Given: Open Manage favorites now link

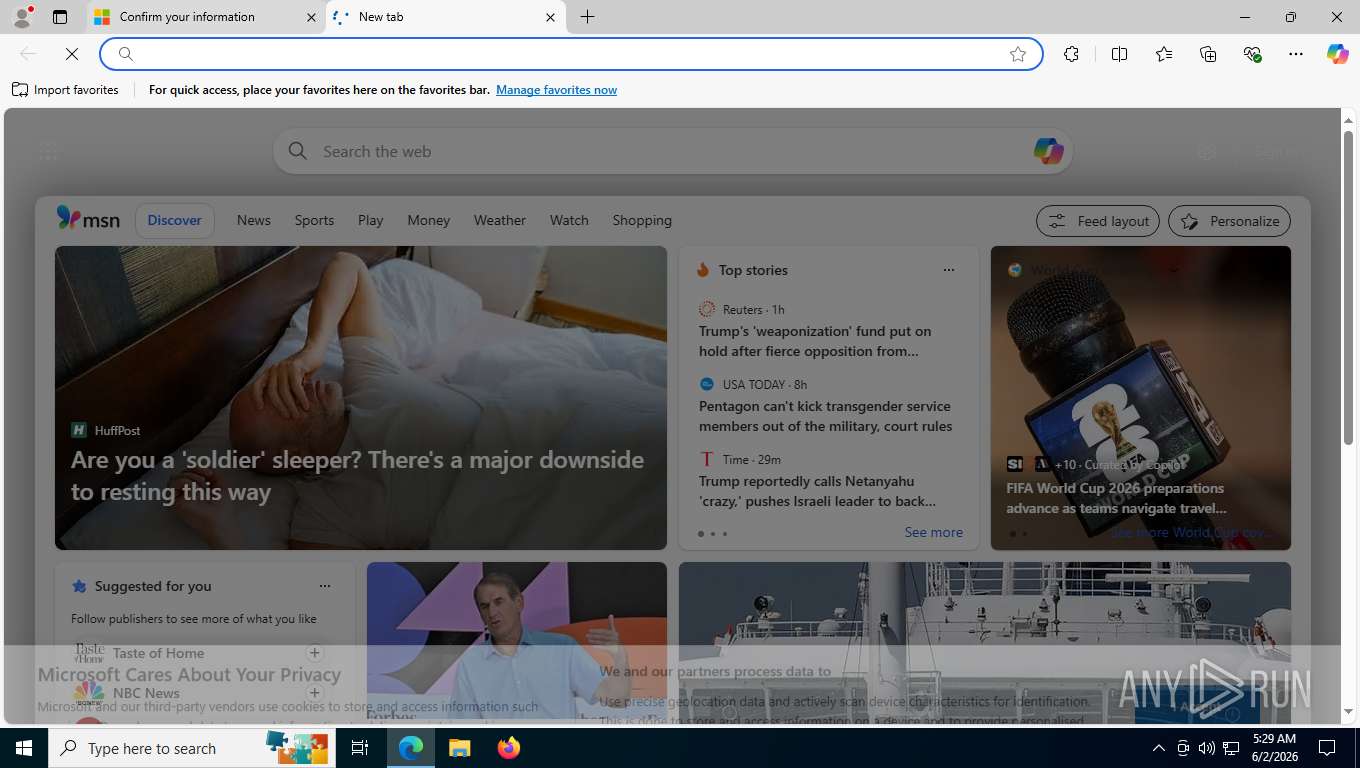Looking at the screenshot, I should 556,90.
